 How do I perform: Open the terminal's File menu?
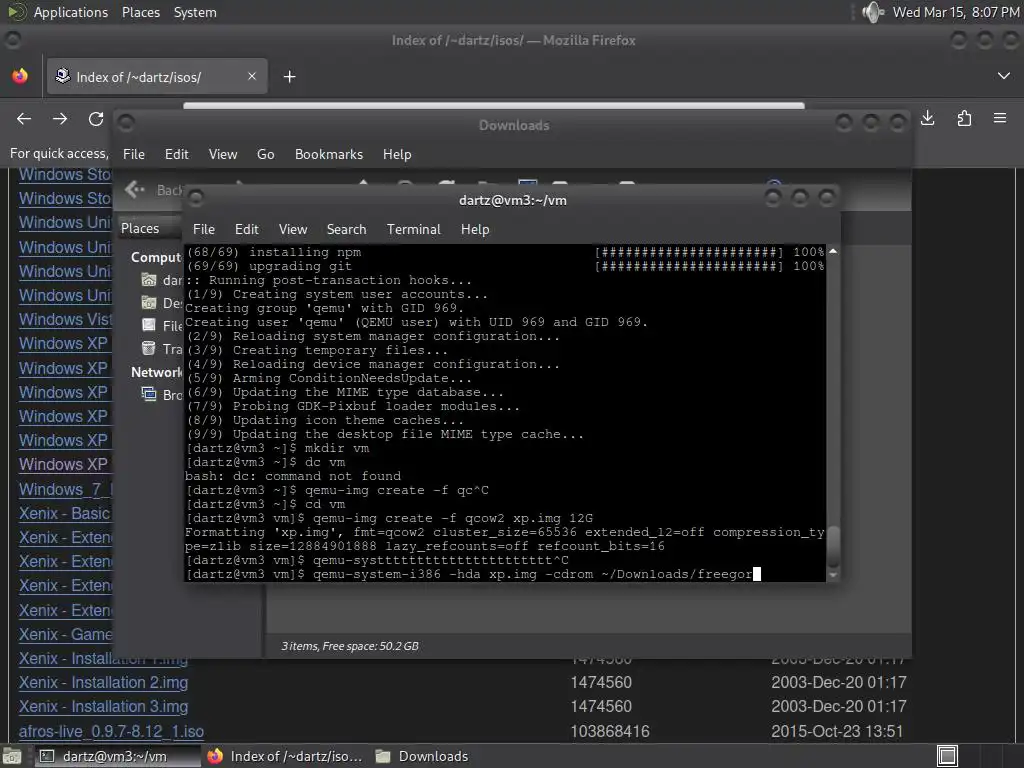204,229
